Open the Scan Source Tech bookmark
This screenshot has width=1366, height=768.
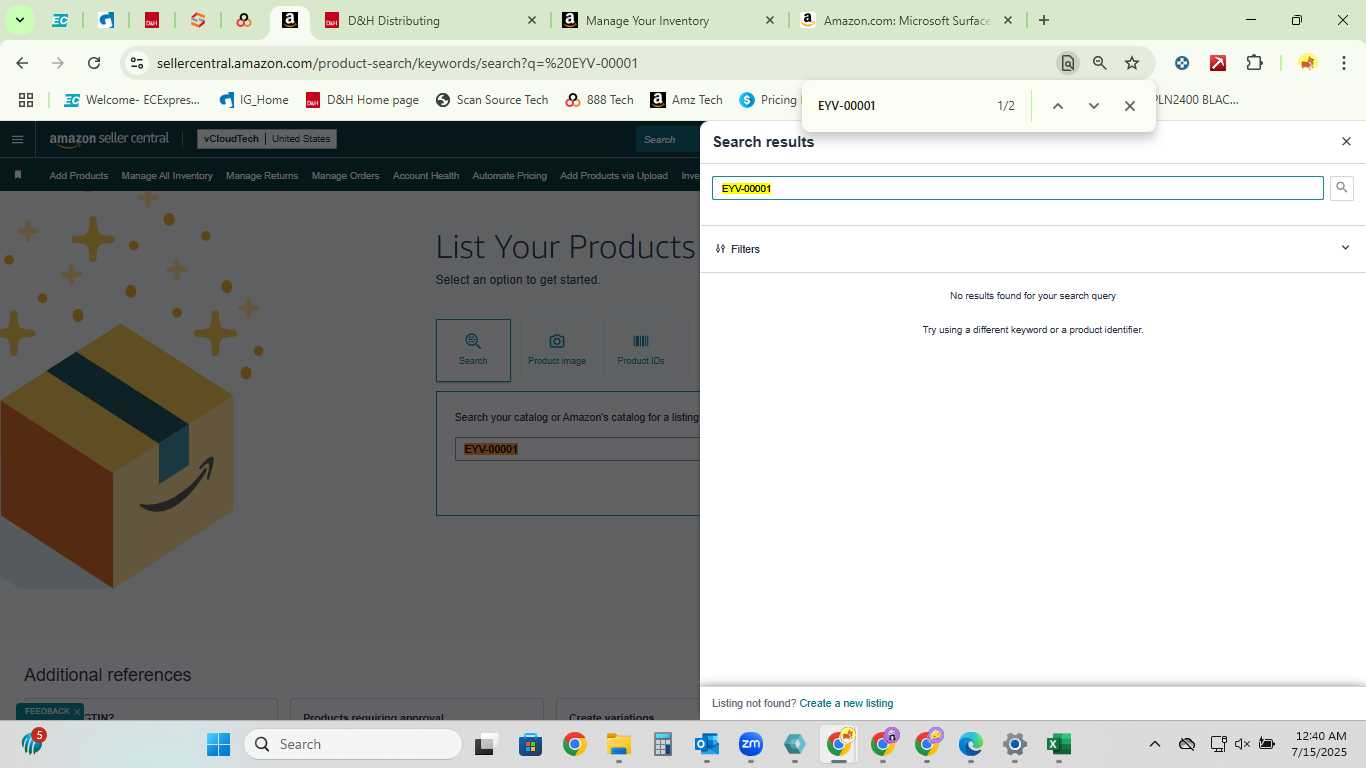coord(492,100)
